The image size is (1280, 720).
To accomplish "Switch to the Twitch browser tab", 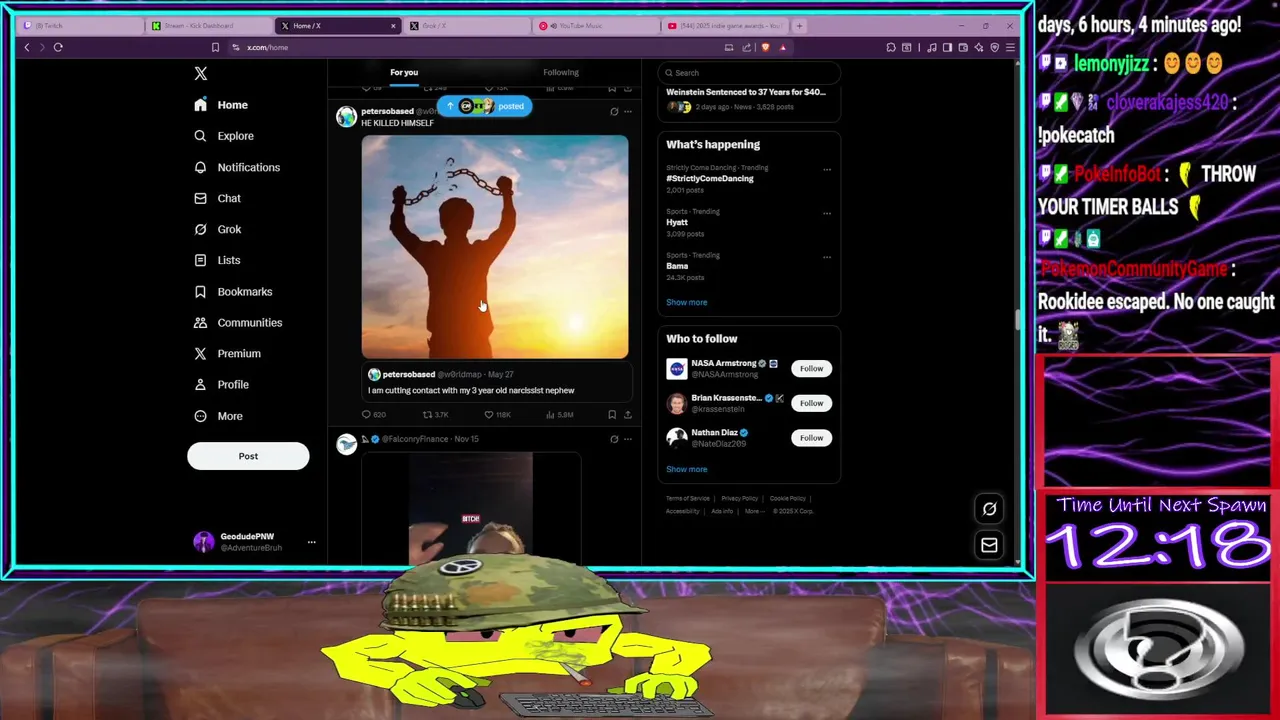I will pyautogui.click(x=80, y=26).
